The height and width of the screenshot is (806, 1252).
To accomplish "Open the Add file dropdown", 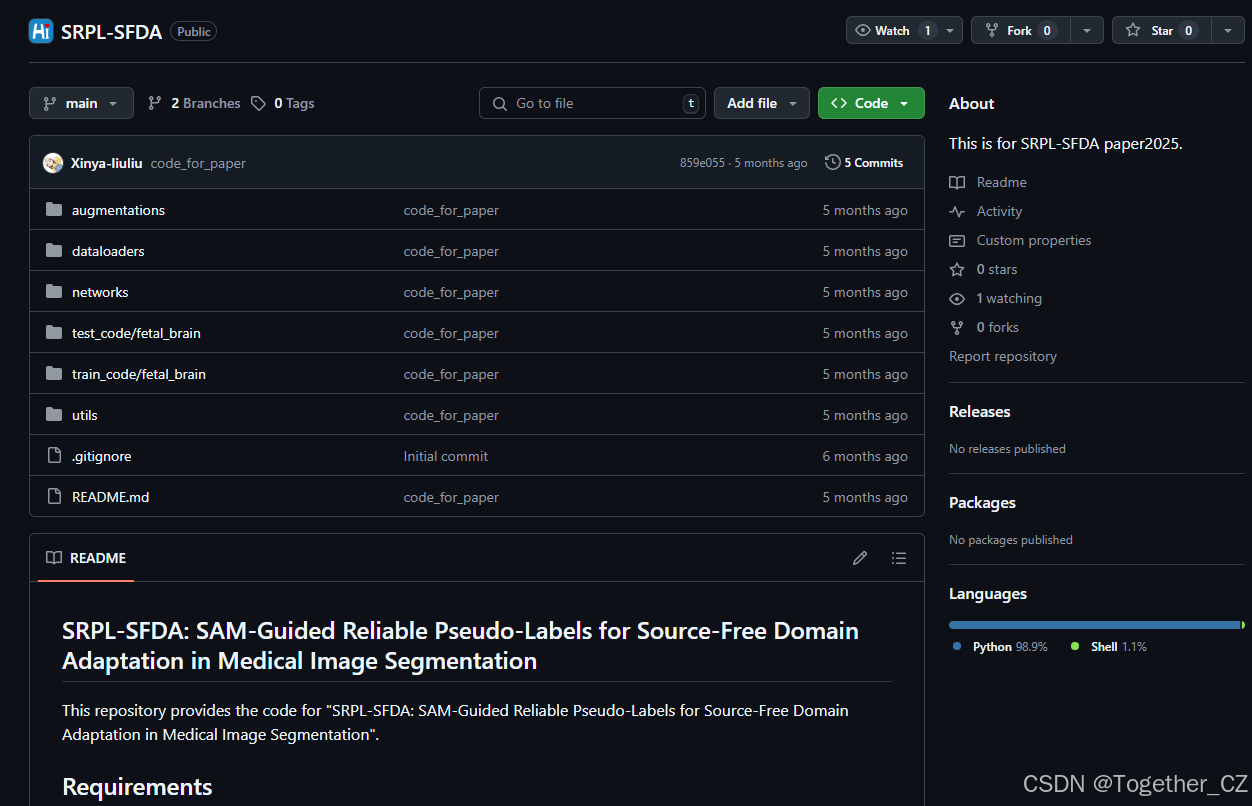I will pyautogui.click(x=761, y=103).
